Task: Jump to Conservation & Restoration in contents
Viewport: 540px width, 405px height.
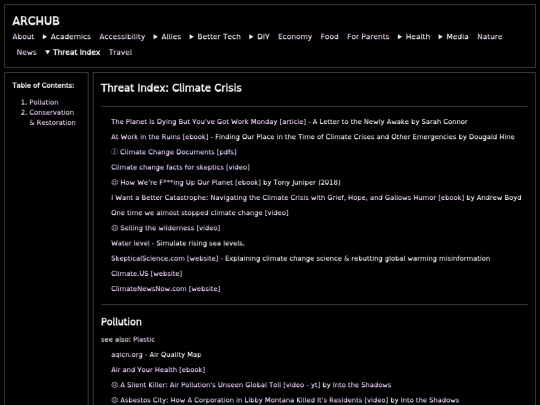Action: (52, 117)
